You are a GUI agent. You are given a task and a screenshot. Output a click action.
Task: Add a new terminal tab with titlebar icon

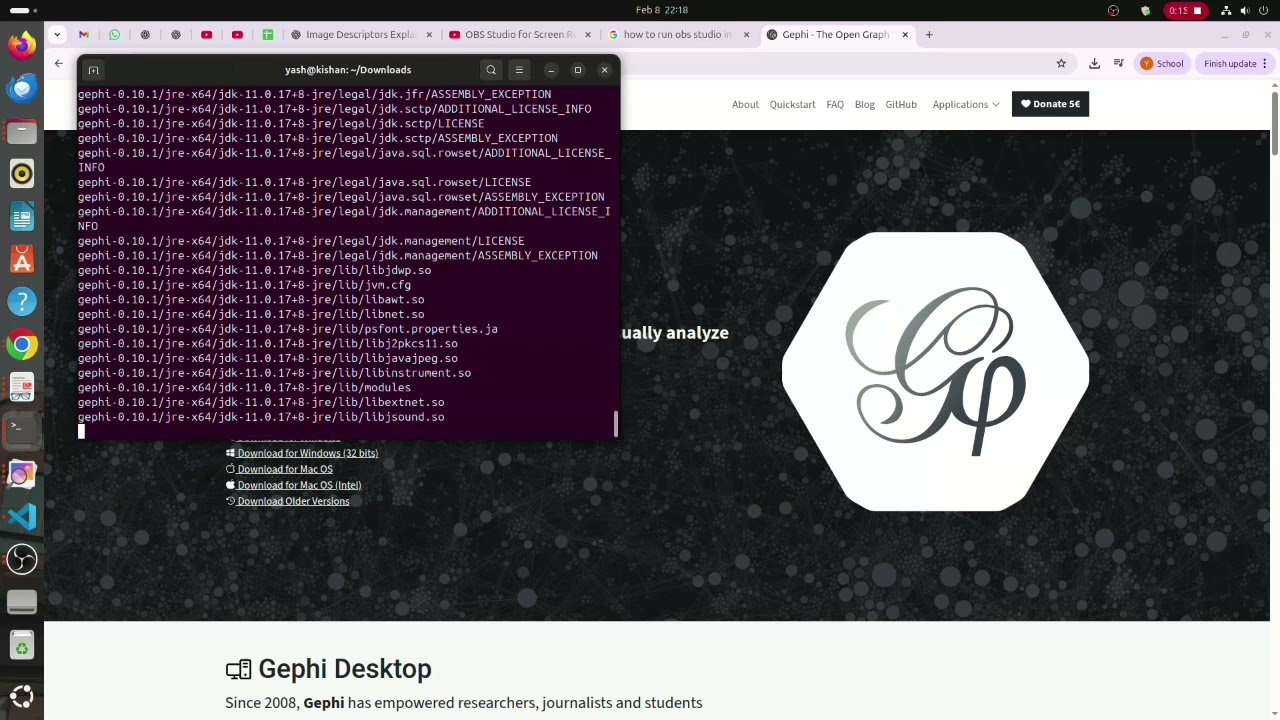point(93,70)
